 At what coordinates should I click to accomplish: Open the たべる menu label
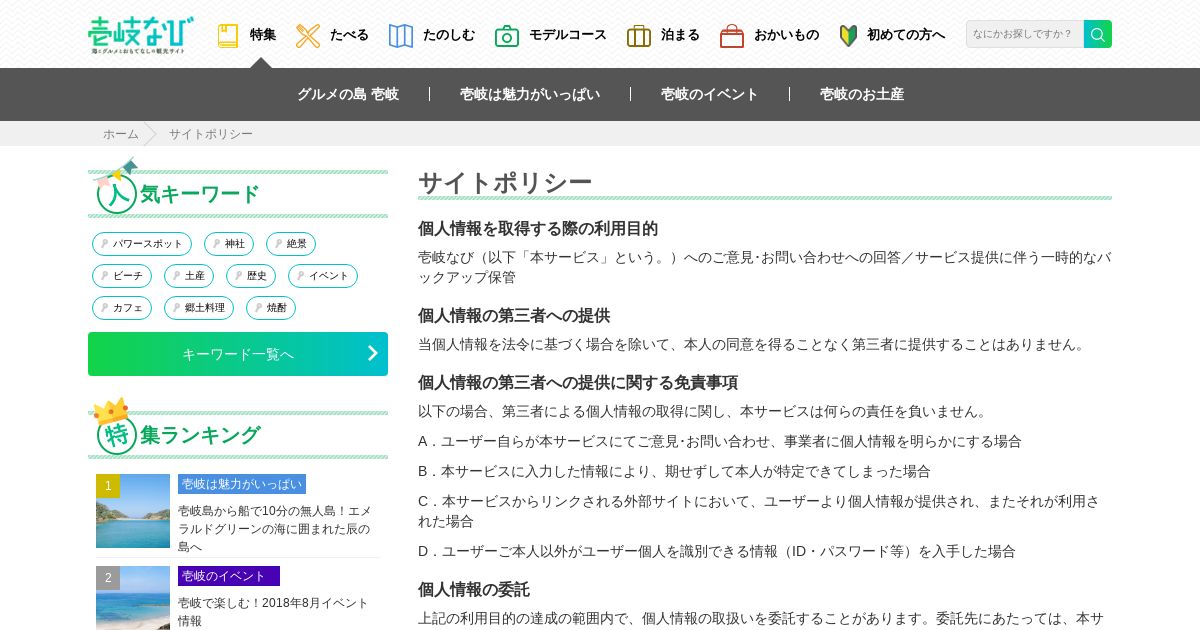click(349, 35)
